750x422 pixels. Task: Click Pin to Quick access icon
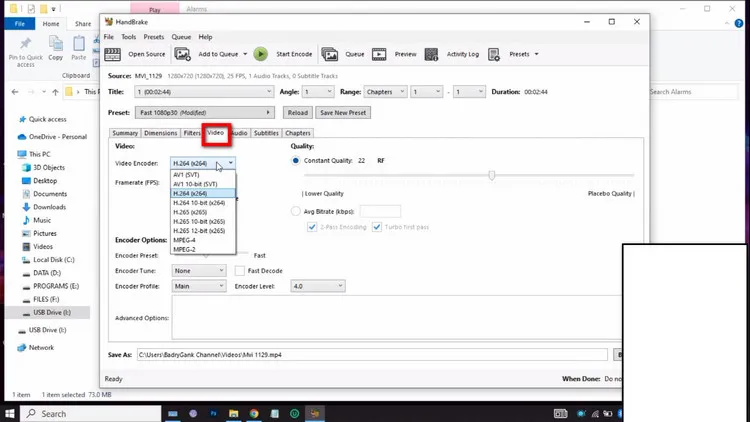[25, 44]
